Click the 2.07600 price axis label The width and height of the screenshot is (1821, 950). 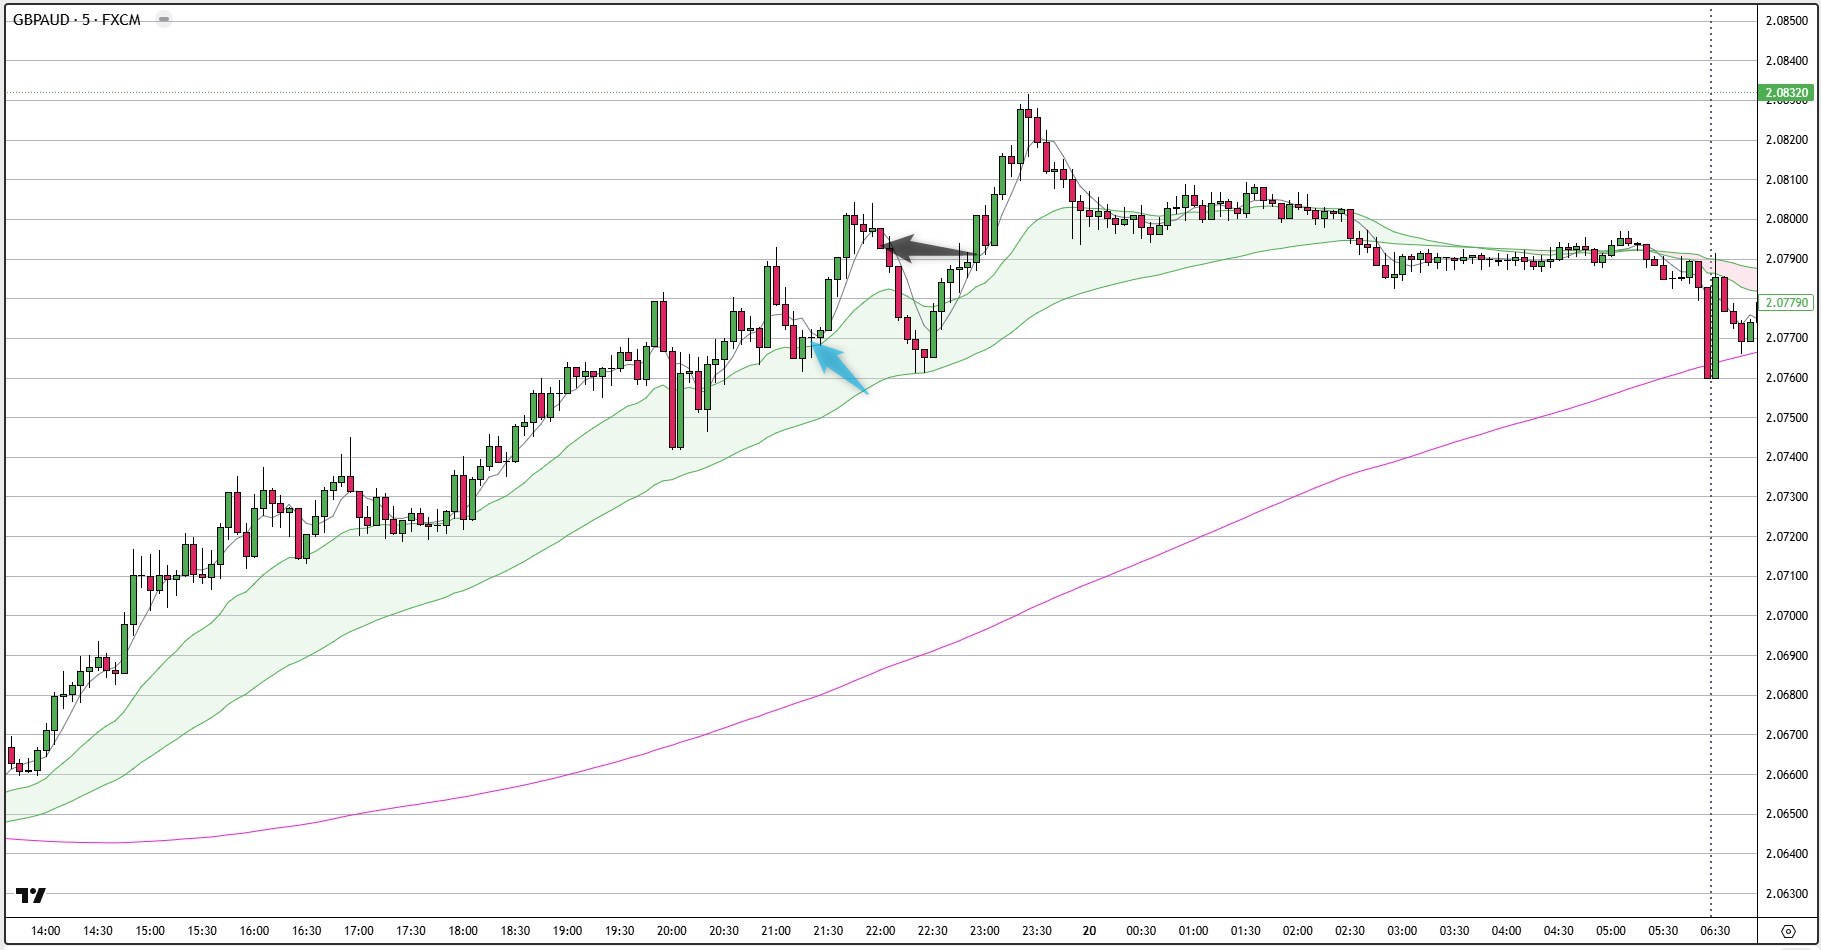pyautogui.click(x=1786, y=378)
